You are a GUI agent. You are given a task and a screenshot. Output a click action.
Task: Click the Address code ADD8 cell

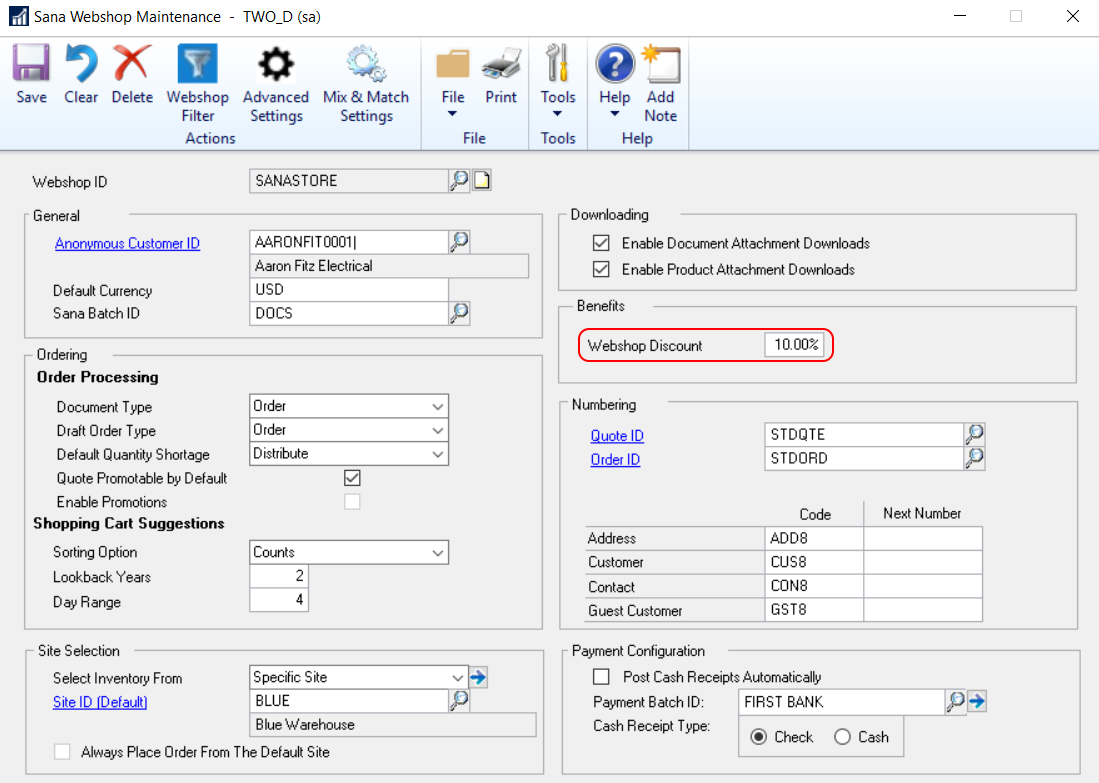(814, 538)
